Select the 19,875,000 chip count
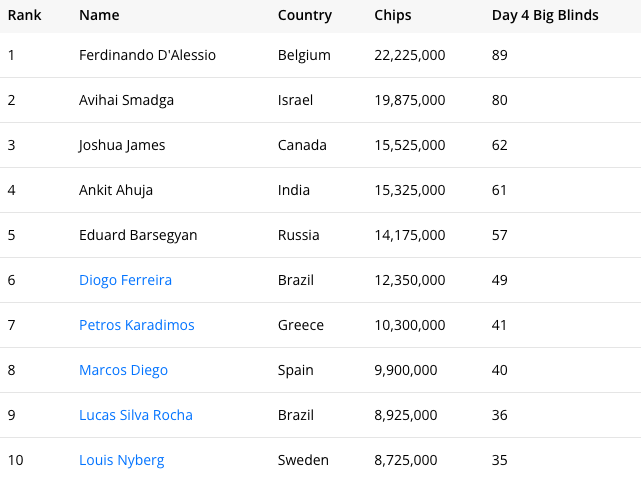 pos(409,100)
